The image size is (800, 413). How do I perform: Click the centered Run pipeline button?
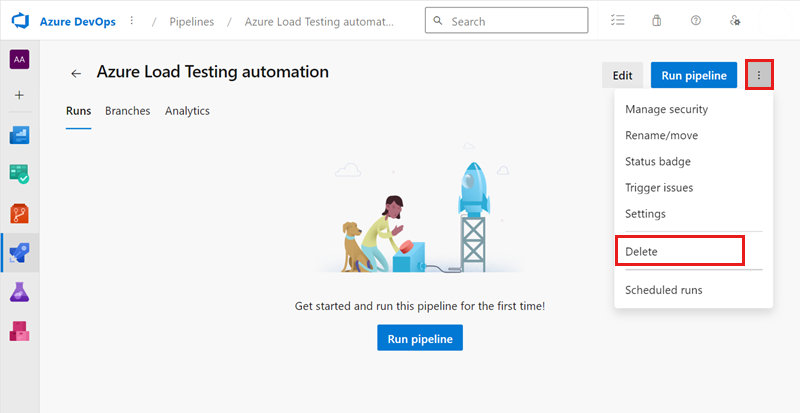[420, 337]
